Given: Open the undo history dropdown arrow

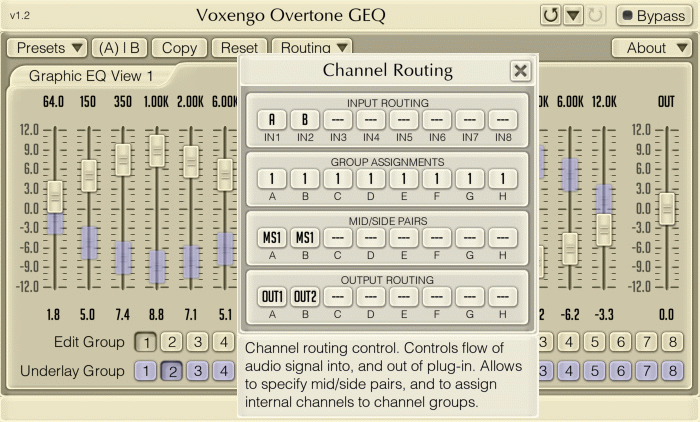Looking at the screenshot, I should (573, 16).
